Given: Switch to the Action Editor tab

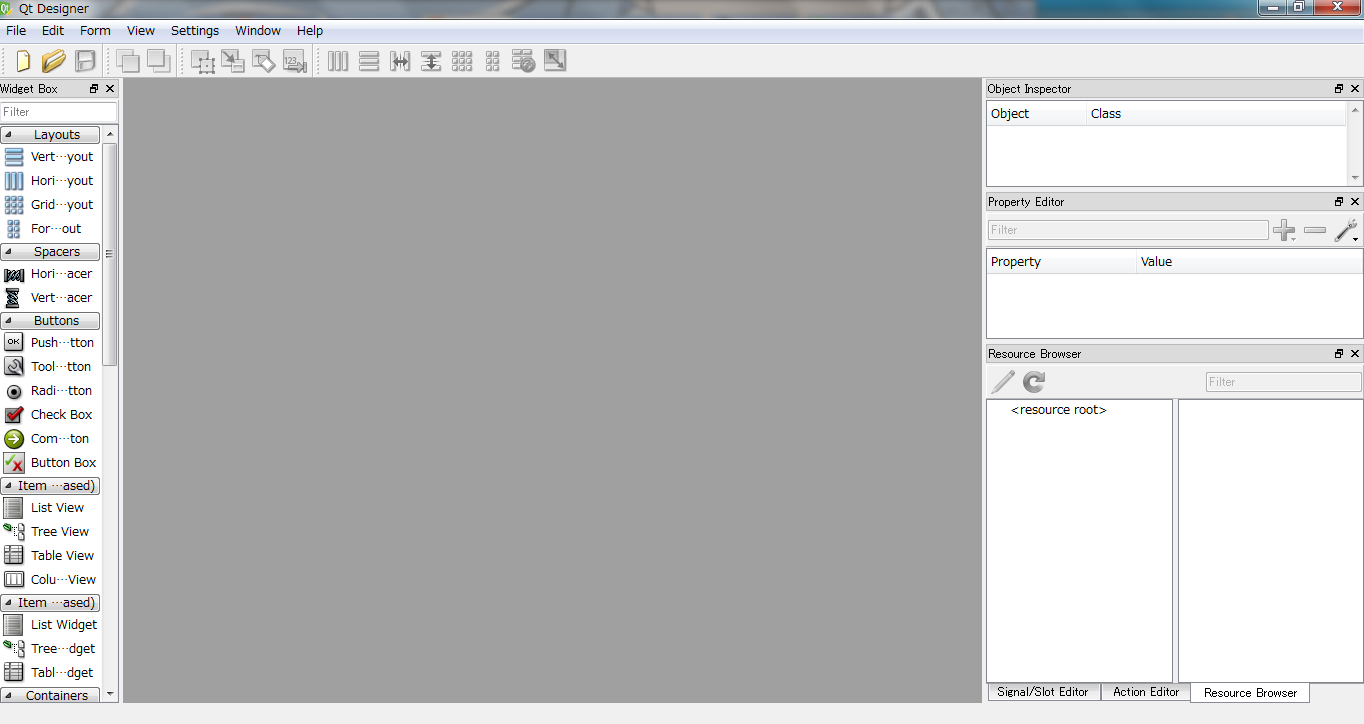Looking at the screenshot, I should (x=1145, y=692).
